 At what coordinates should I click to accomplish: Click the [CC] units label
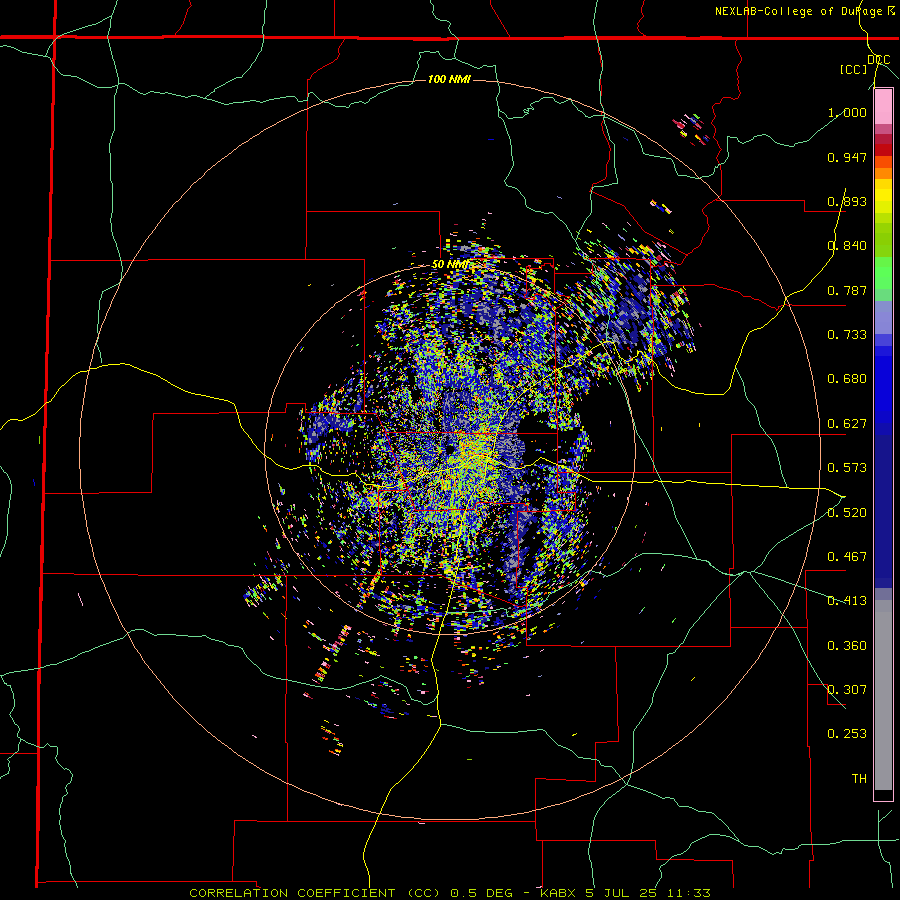853,69
